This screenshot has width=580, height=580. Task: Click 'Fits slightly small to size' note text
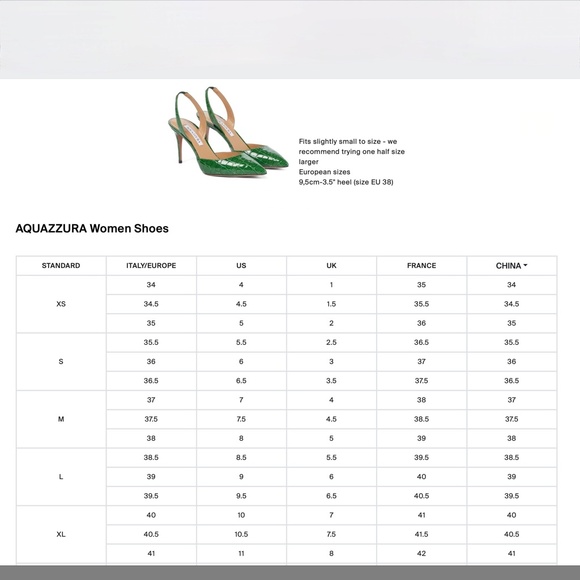pos(351,151)
